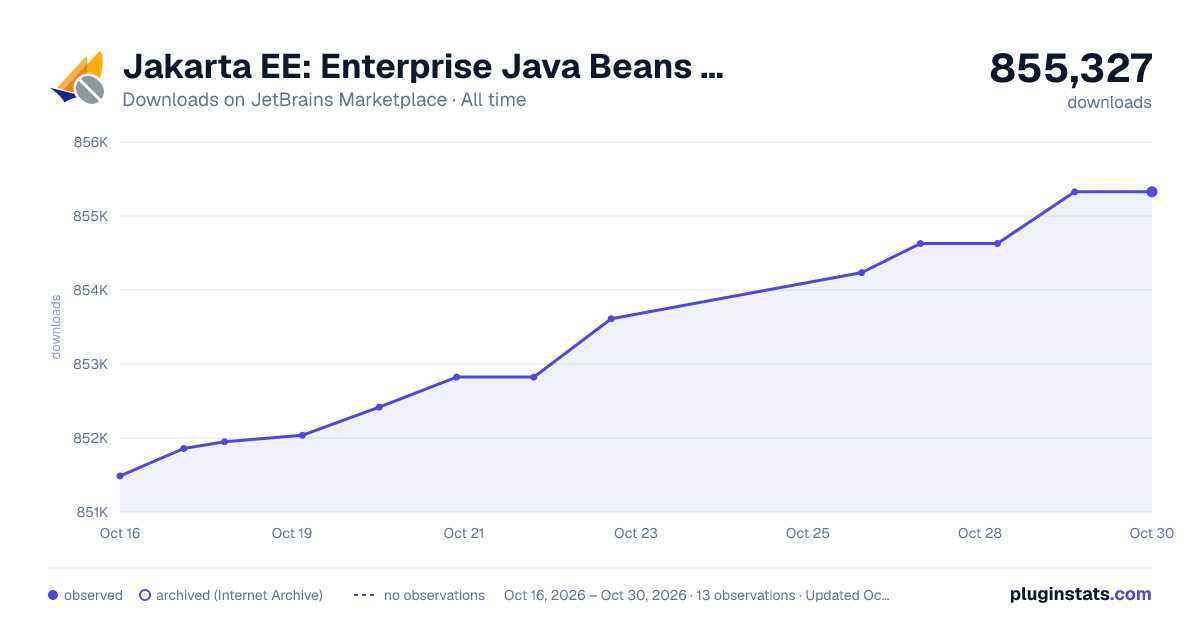Click the 854K y-axis label
The height and width of the screenshot is (630, 1200).
point(90,290)
